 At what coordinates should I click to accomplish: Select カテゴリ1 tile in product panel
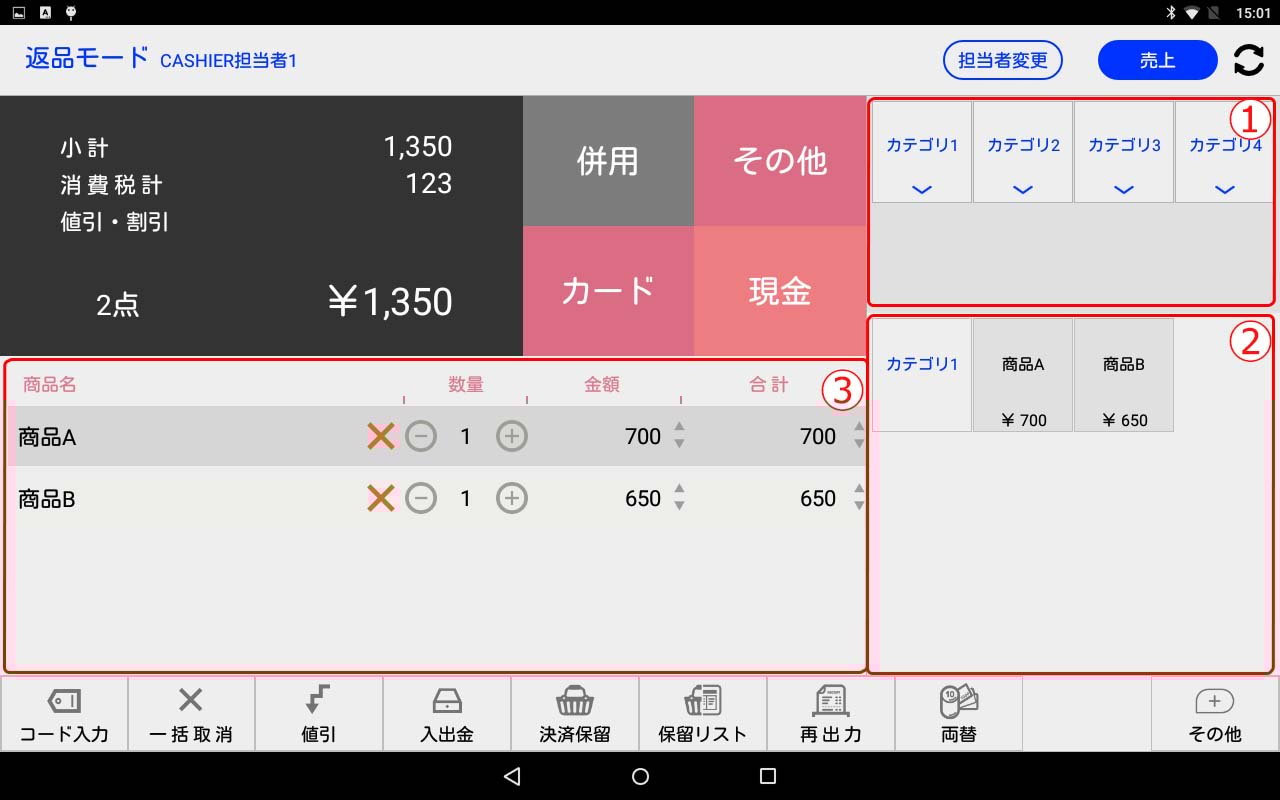point(922,375)
